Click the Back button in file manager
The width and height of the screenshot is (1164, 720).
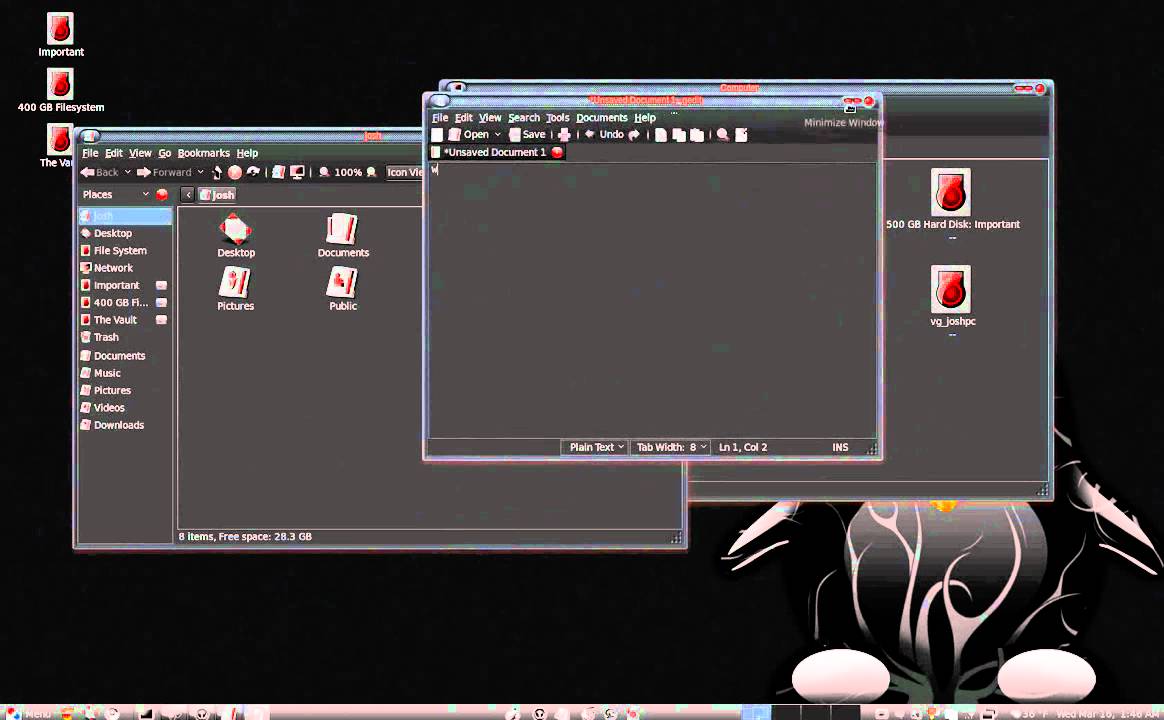99,172
